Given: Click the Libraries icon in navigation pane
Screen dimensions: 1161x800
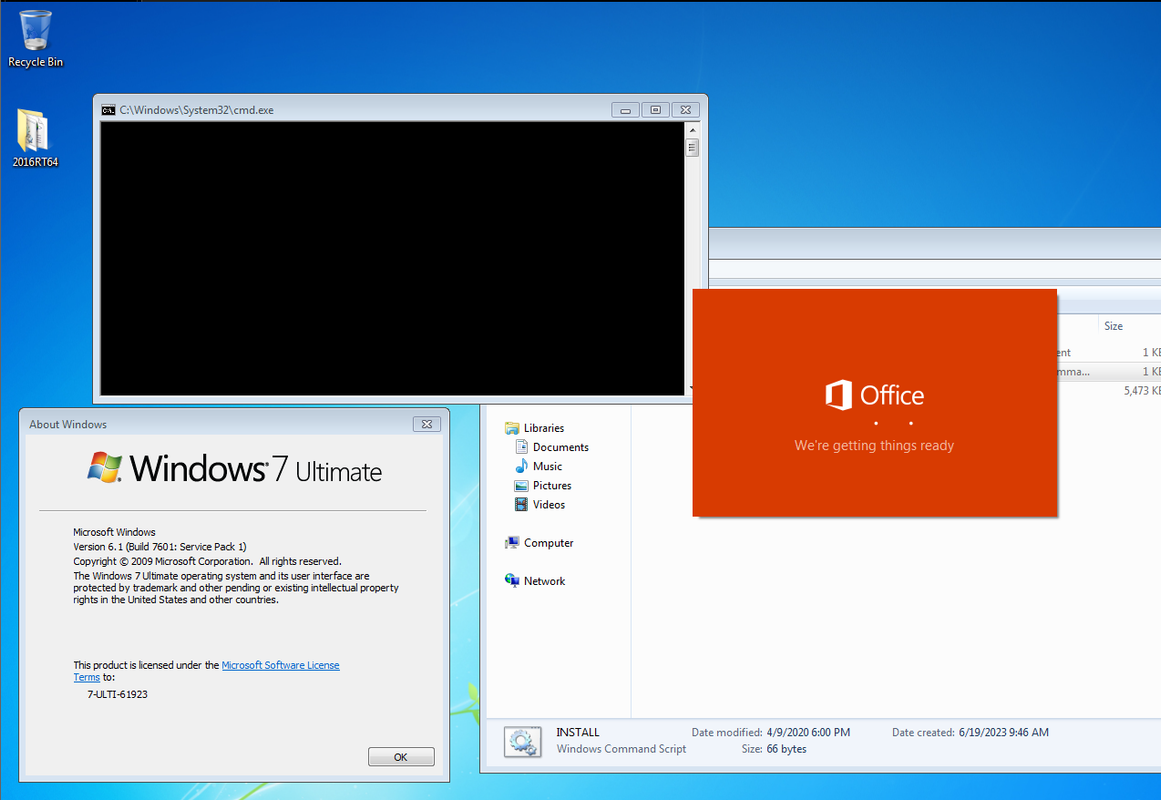Looking at the screenshot, I should pos(512,428).
